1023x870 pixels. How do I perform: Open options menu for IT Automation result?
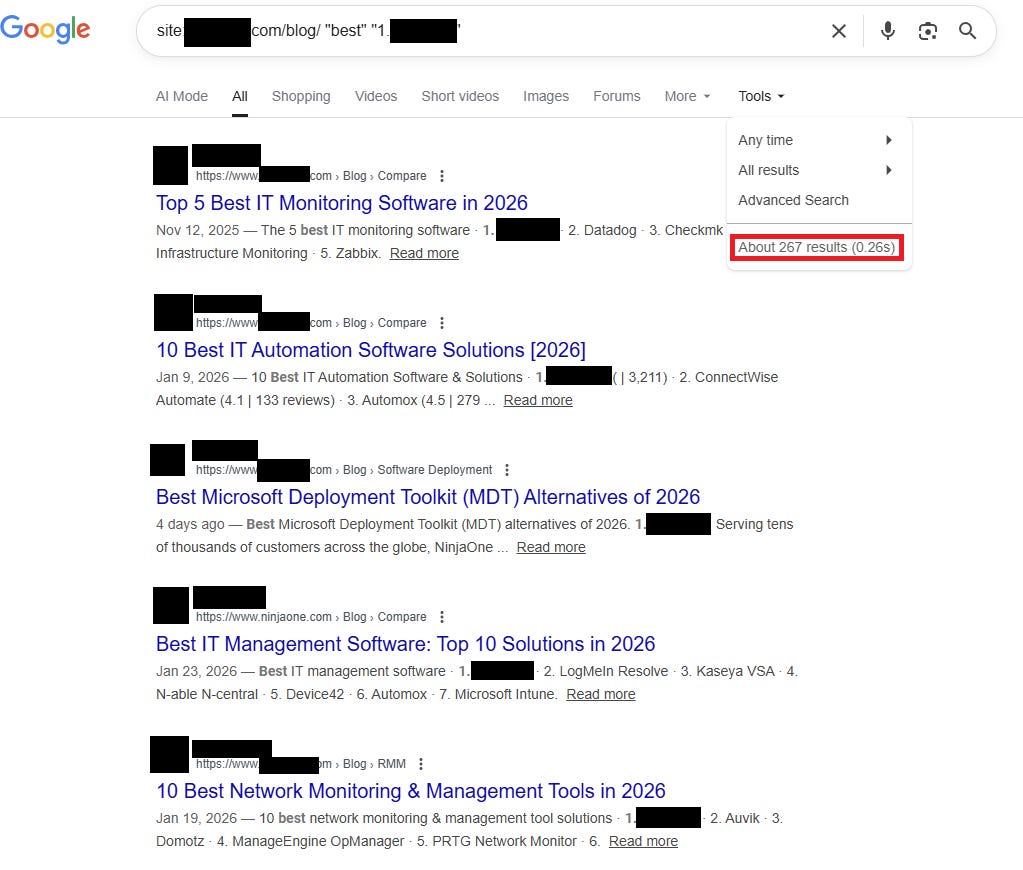pyautogui.click(x=442, y=323)
